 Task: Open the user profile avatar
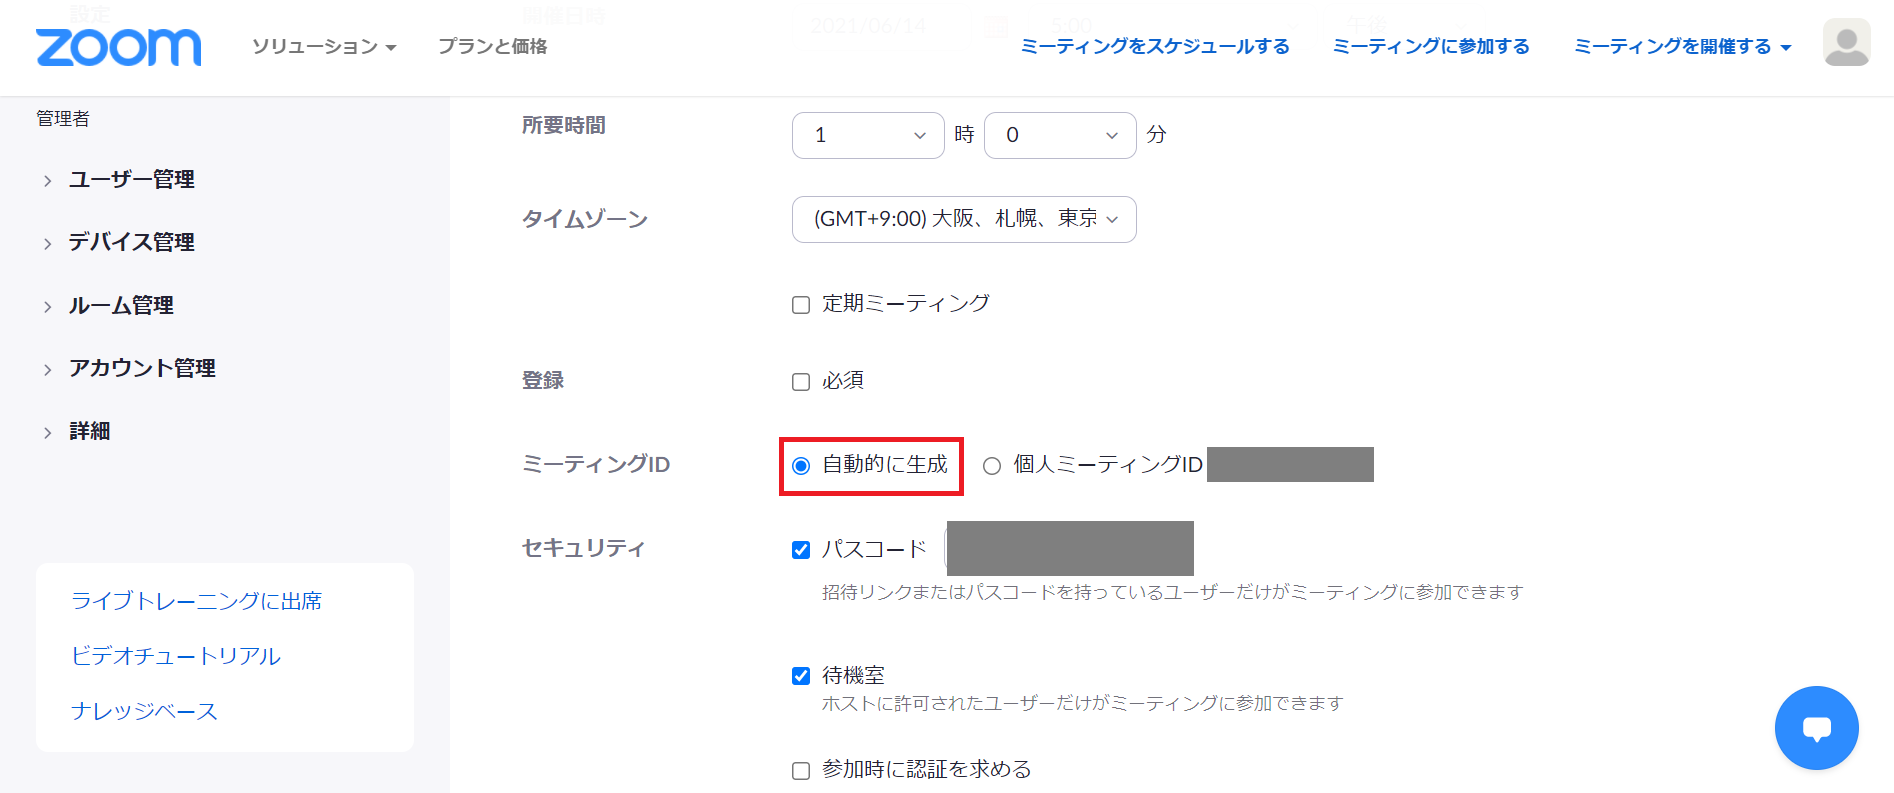[1846, 43]
